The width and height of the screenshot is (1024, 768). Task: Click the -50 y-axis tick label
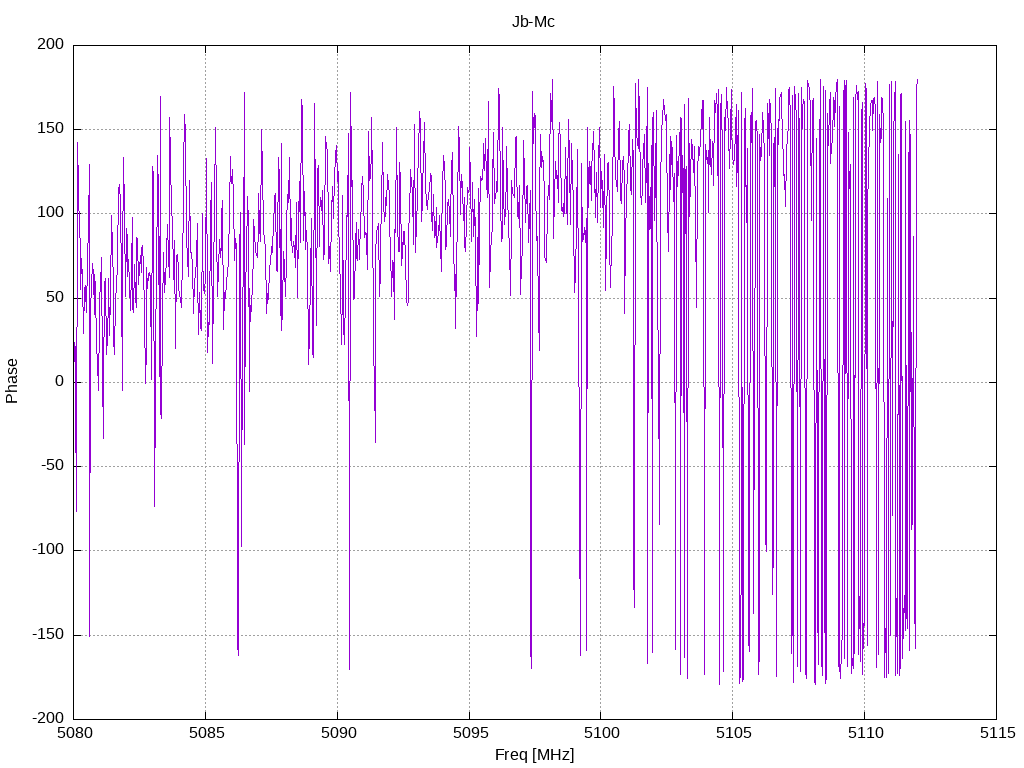pos(53,466)
